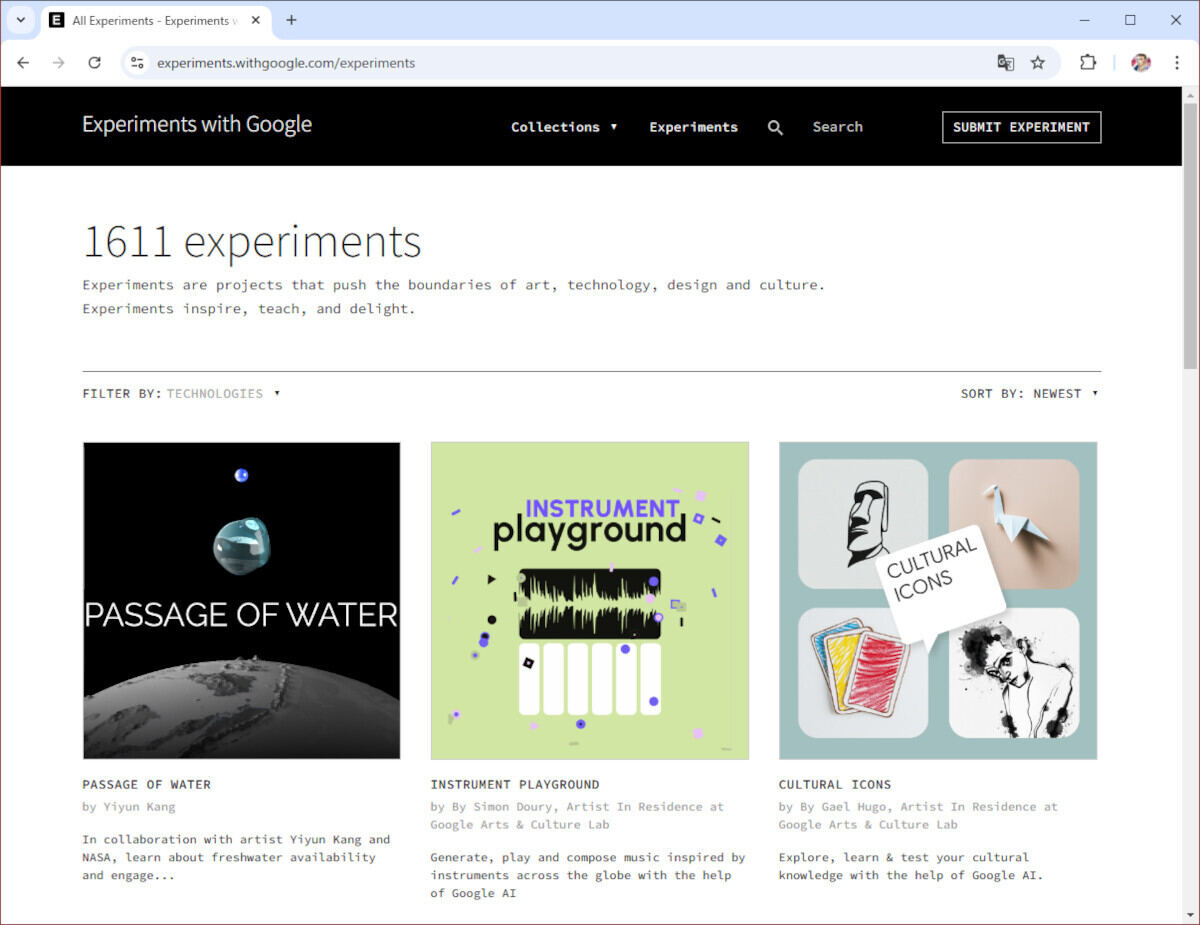Click the translate page icon
1200x925 pixels.
coord(1006,63)
